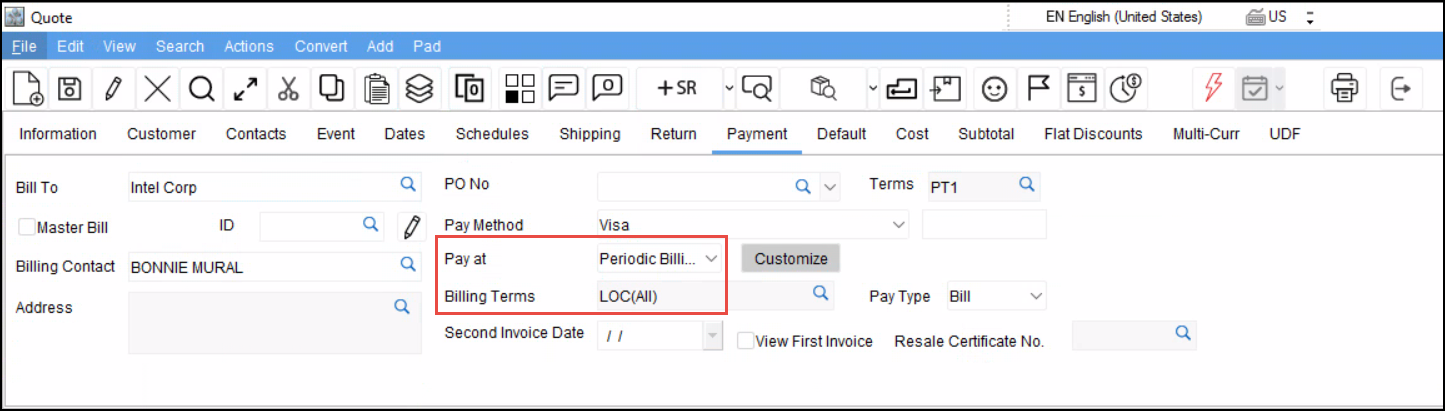Viewport: 1445px width, 411px height.
Task: Click the scissors cut icon
Action: coord(288,88)
